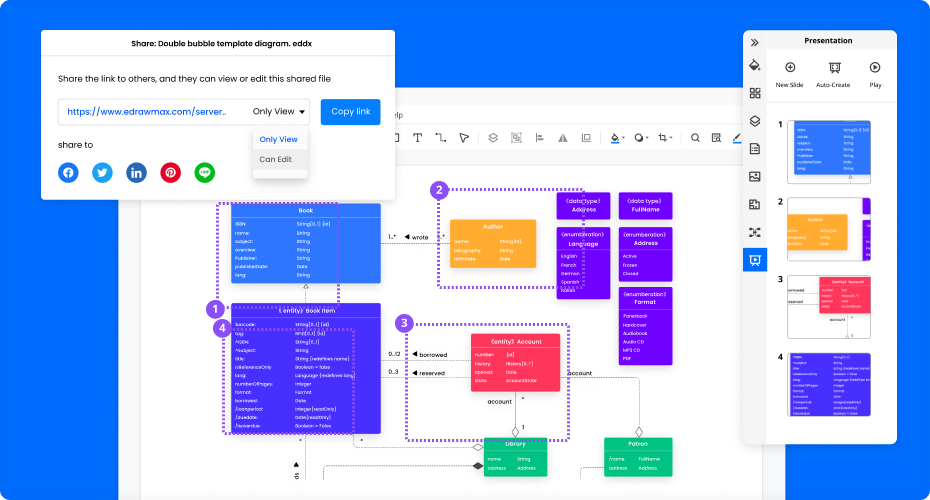Open the fill bucket panel in sidebar
930x500 pixels.
(755, 65)
